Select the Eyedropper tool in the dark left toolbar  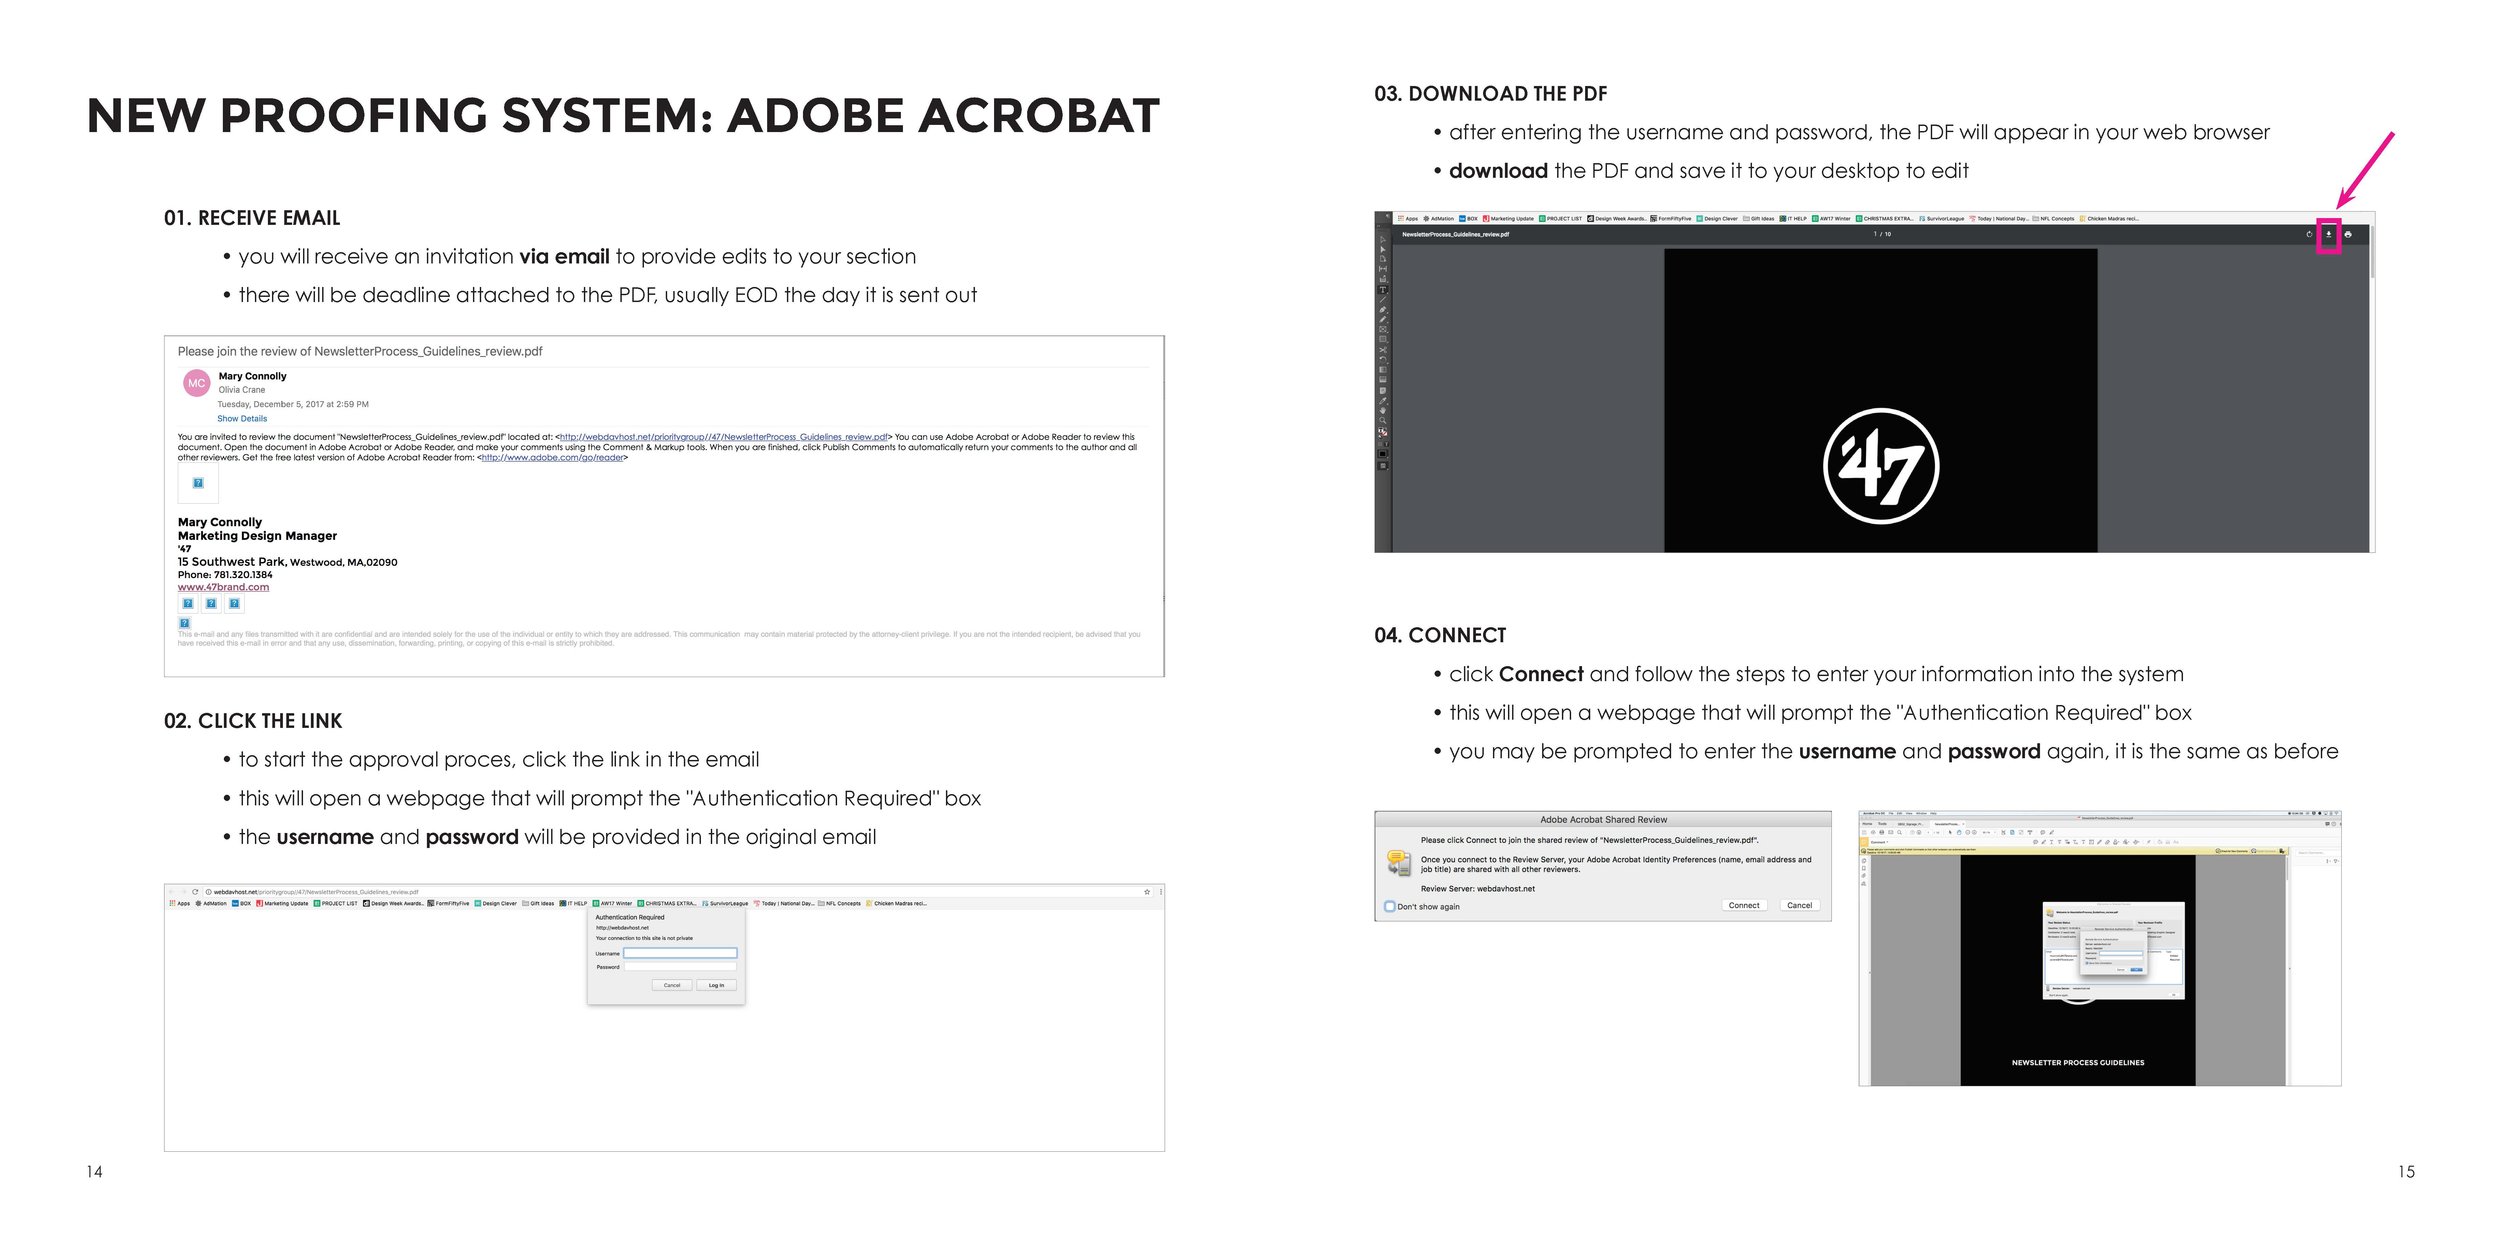point(1383,401)
